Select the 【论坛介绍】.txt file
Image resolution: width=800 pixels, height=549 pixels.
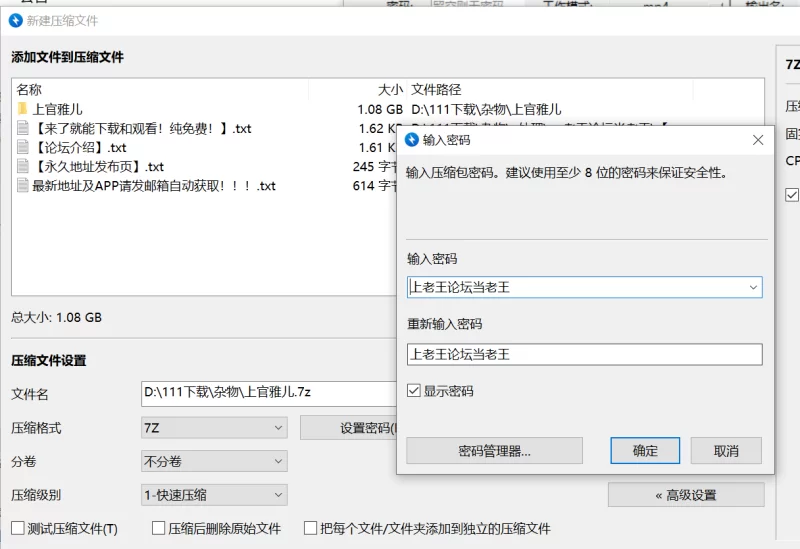tap(79, 147)
